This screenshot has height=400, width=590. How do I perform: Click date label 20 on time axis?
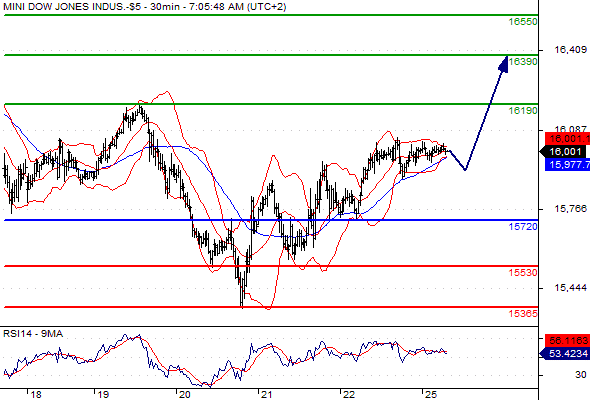coord(184,395)
